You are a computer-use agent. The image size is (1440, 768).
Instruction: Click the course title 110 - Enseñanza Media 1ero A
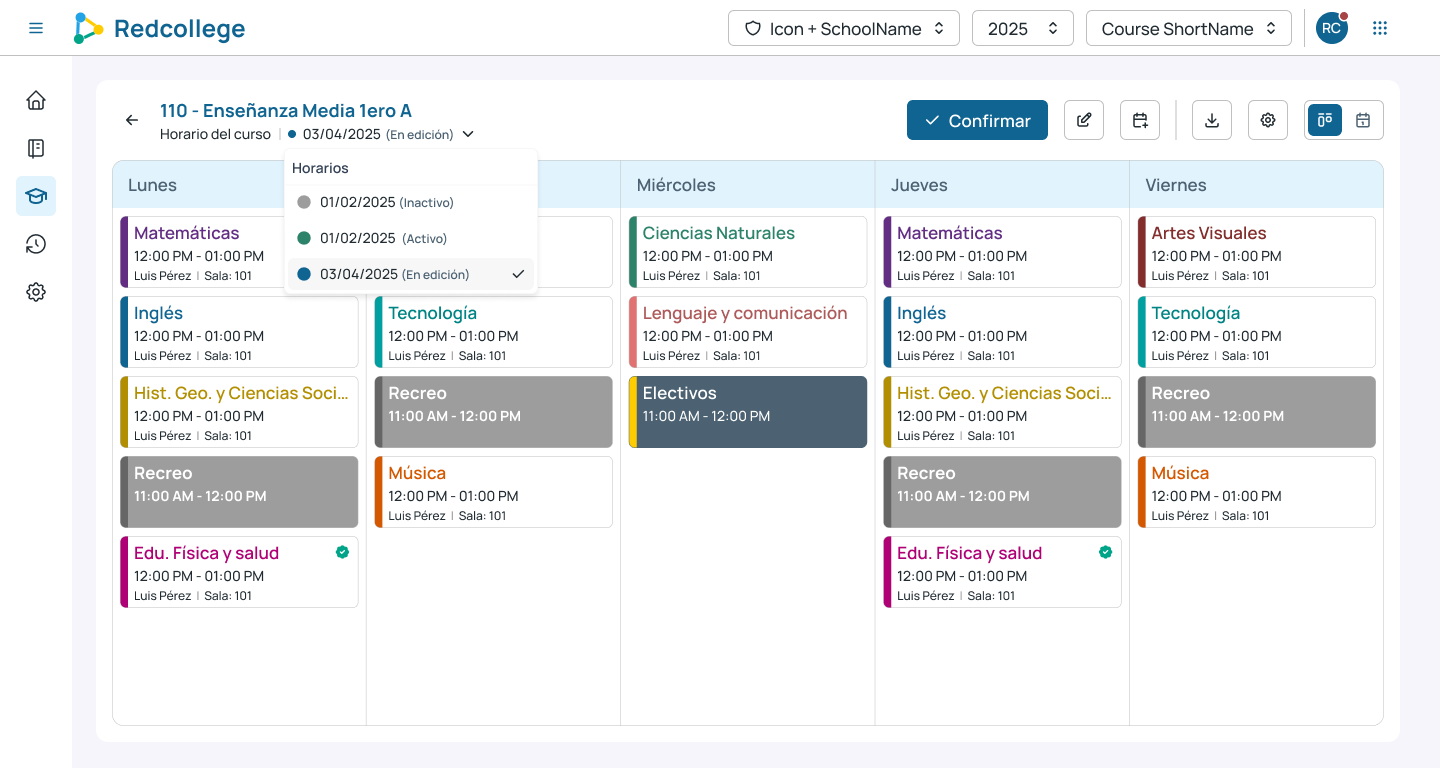point(286,111)
